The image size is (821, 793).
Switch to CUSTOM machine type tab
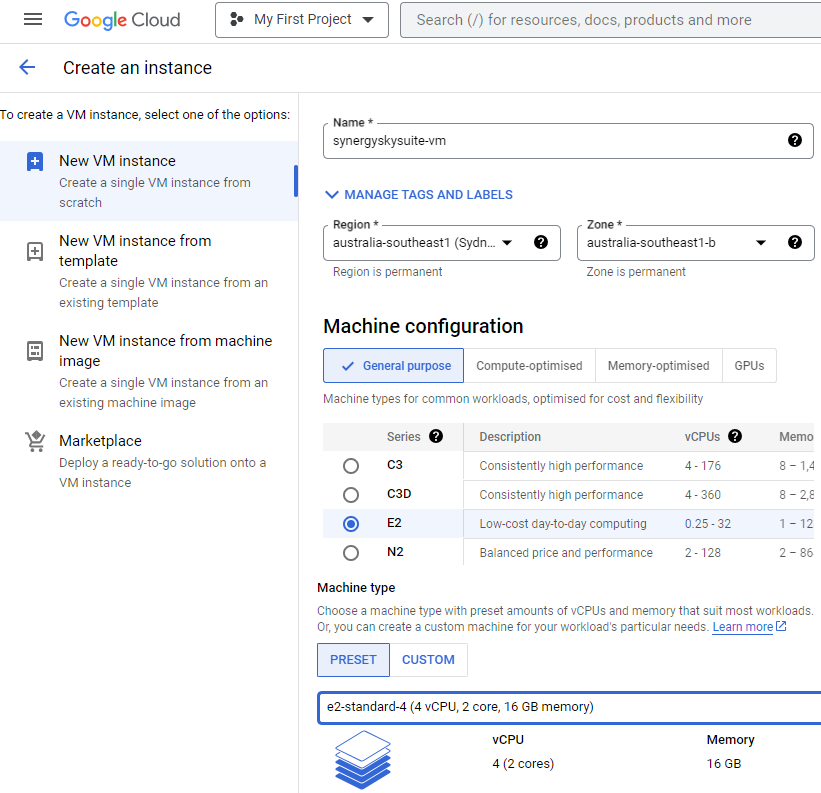click(428, 660)
